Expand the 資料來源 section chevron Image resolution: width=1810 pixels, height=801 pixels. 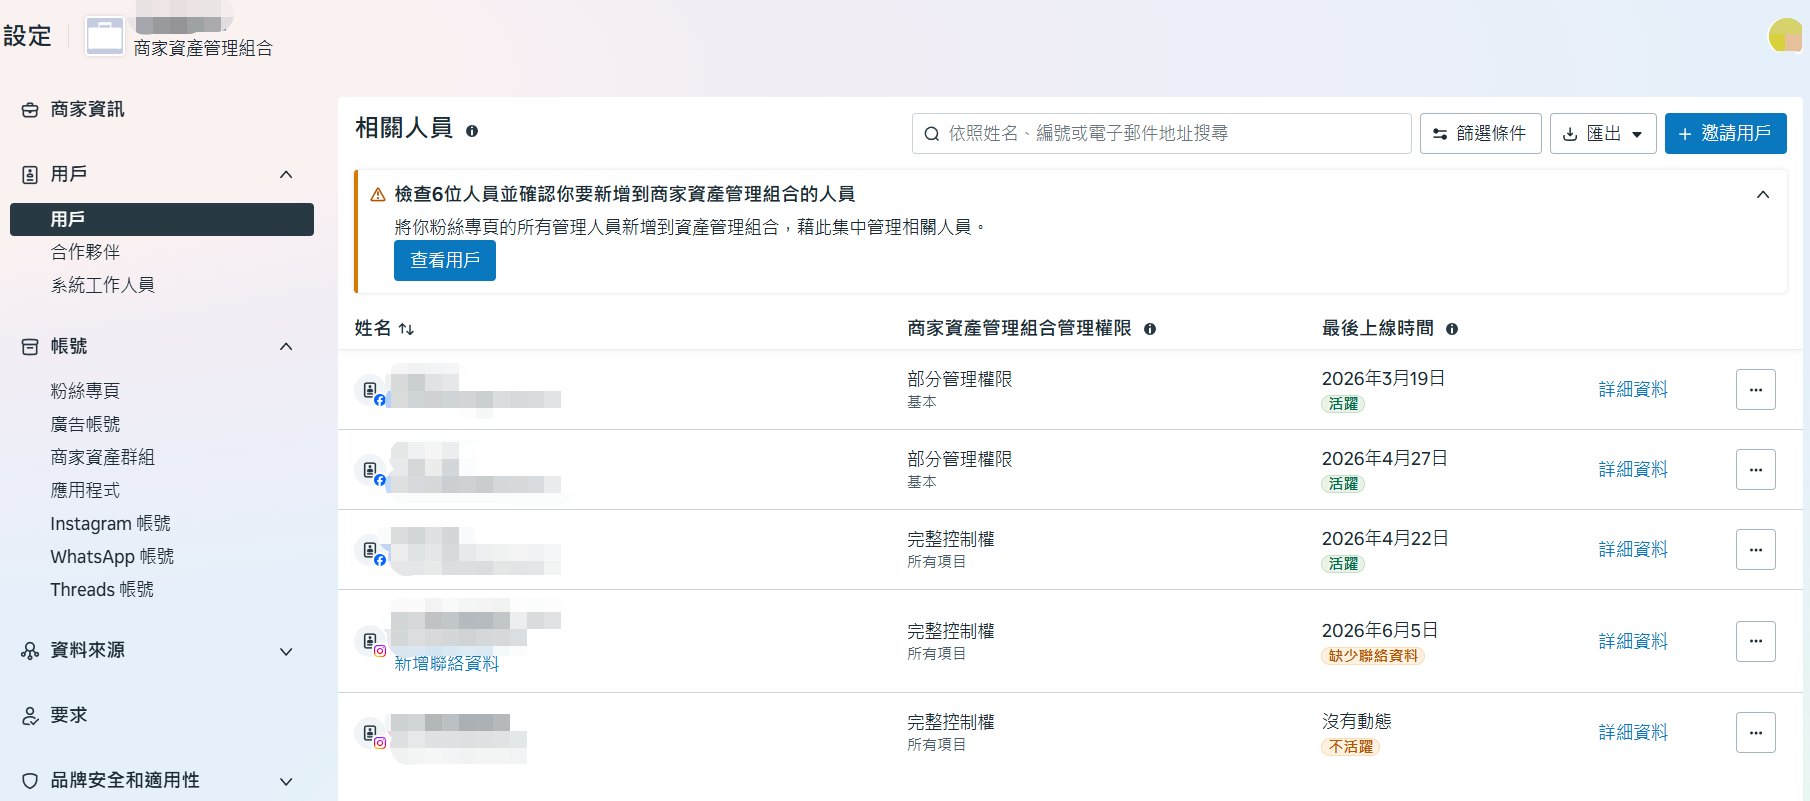[x=286, y=651]
